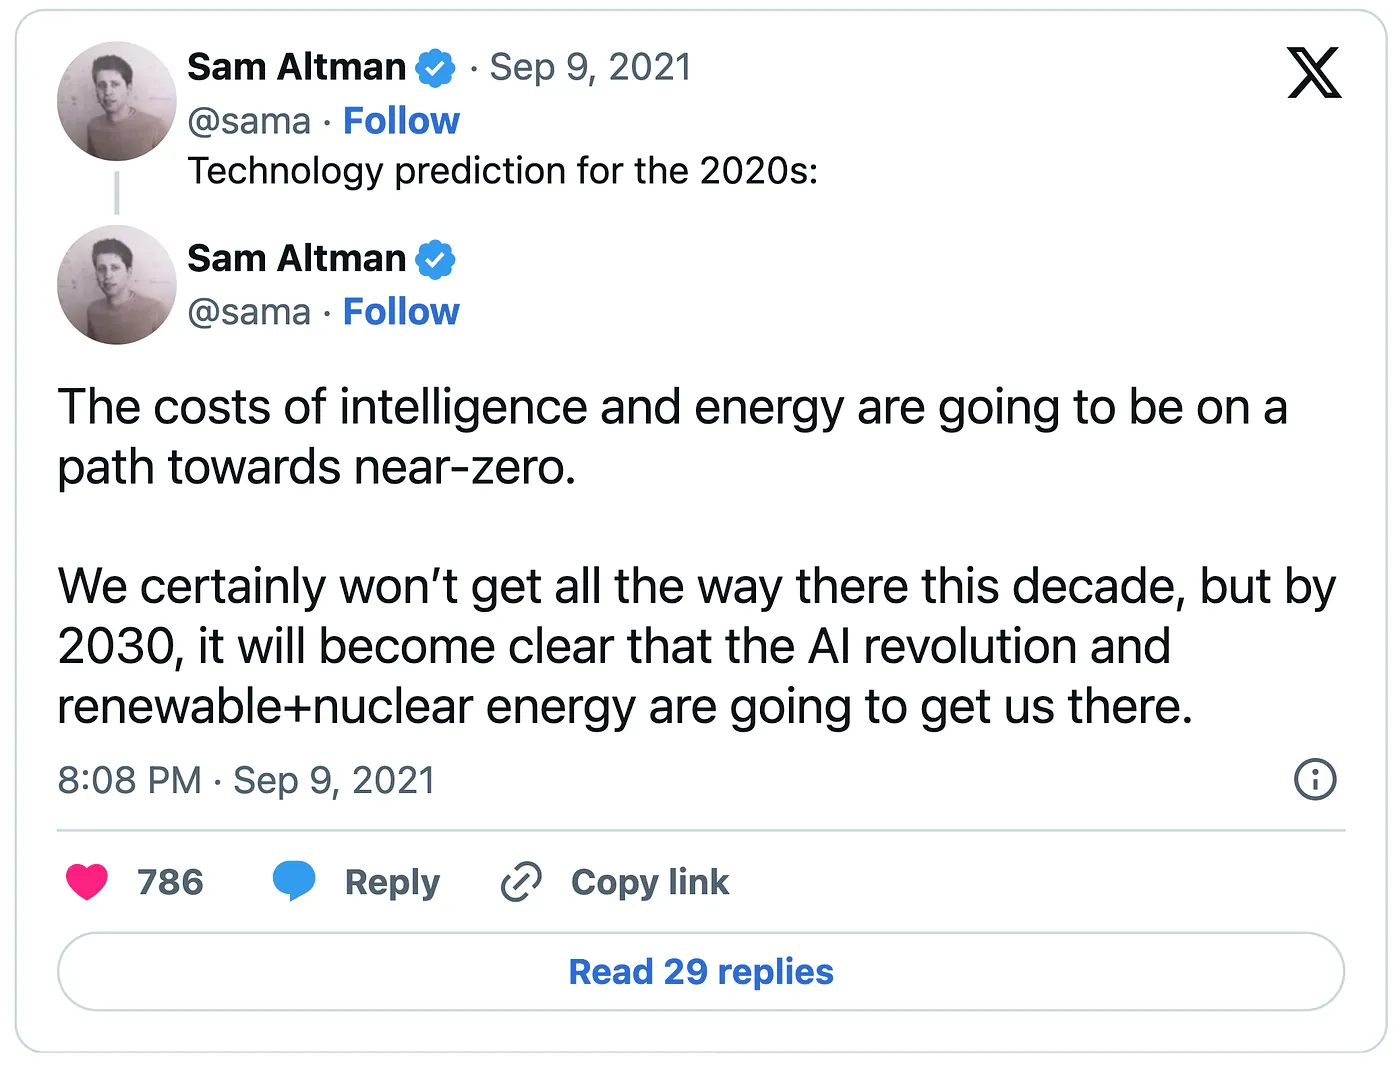Viewport: 1400px width, 1067px height.
Task: Click the "Sep 9, 2021" date beside the name
Action: 590,67
